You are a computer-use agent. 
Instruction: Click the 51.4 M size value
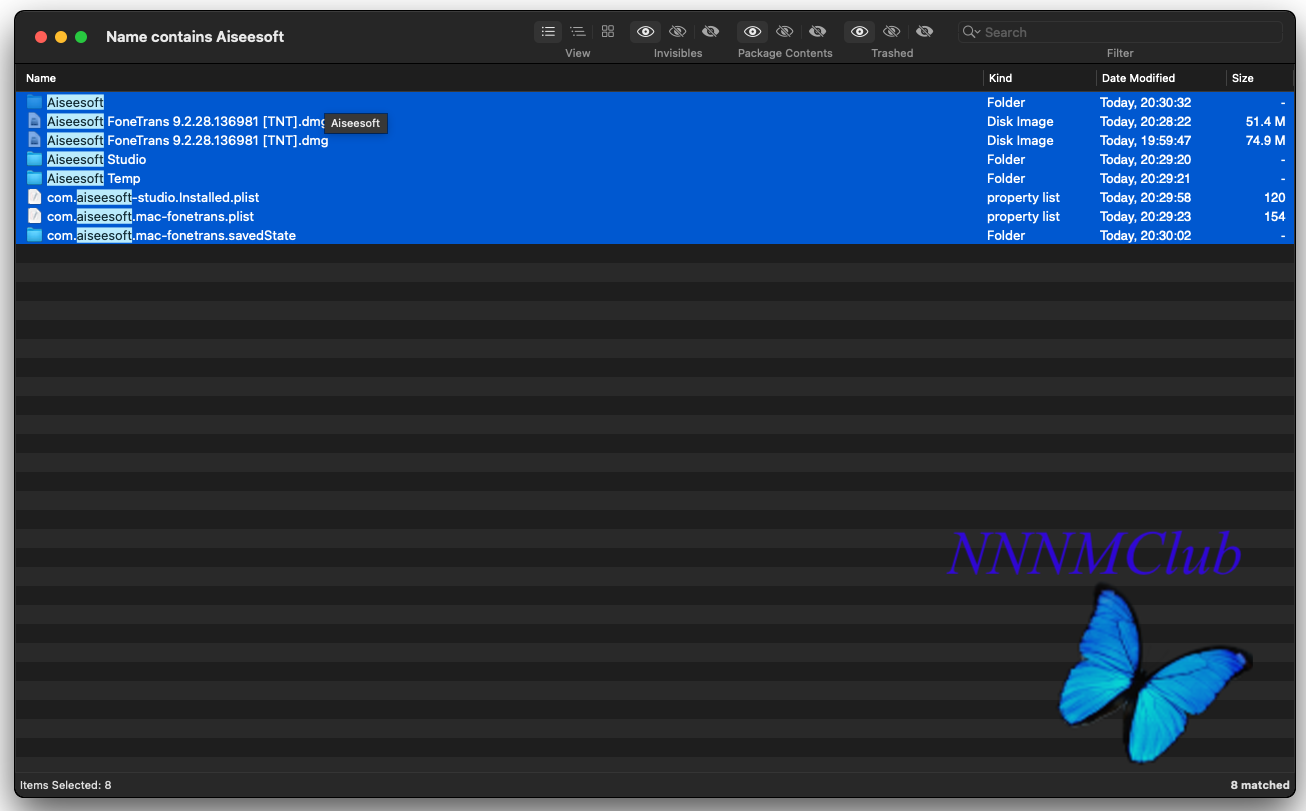(x=1265, y=121)
